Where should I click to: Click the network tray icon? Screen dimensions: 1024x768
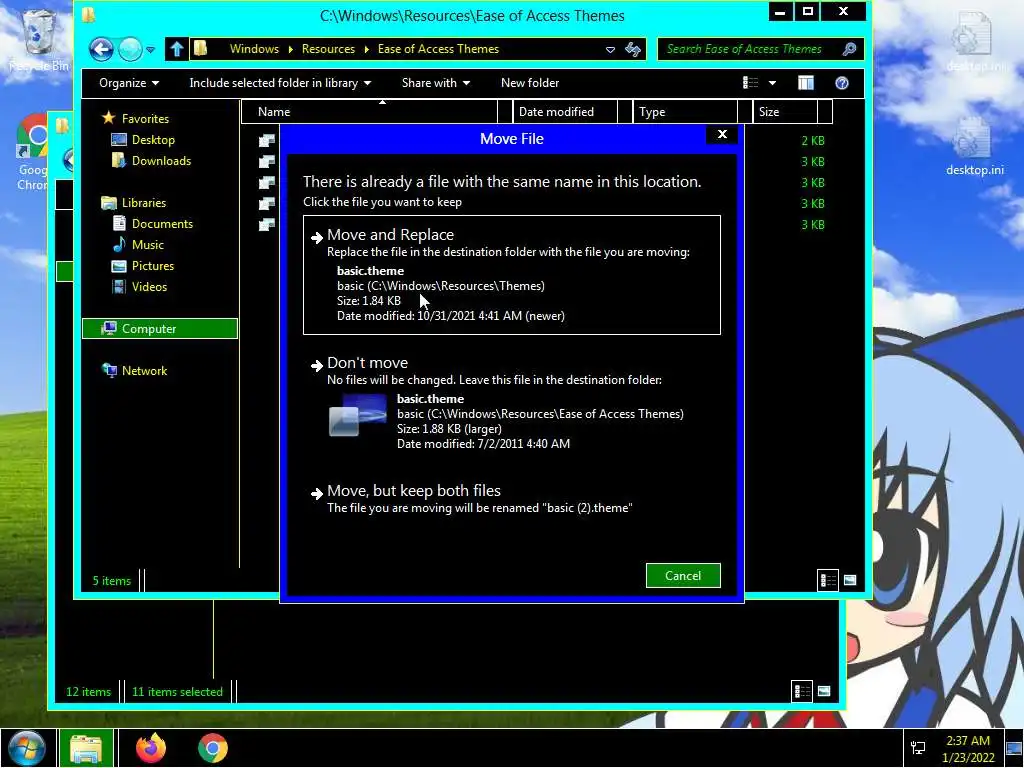918,748
